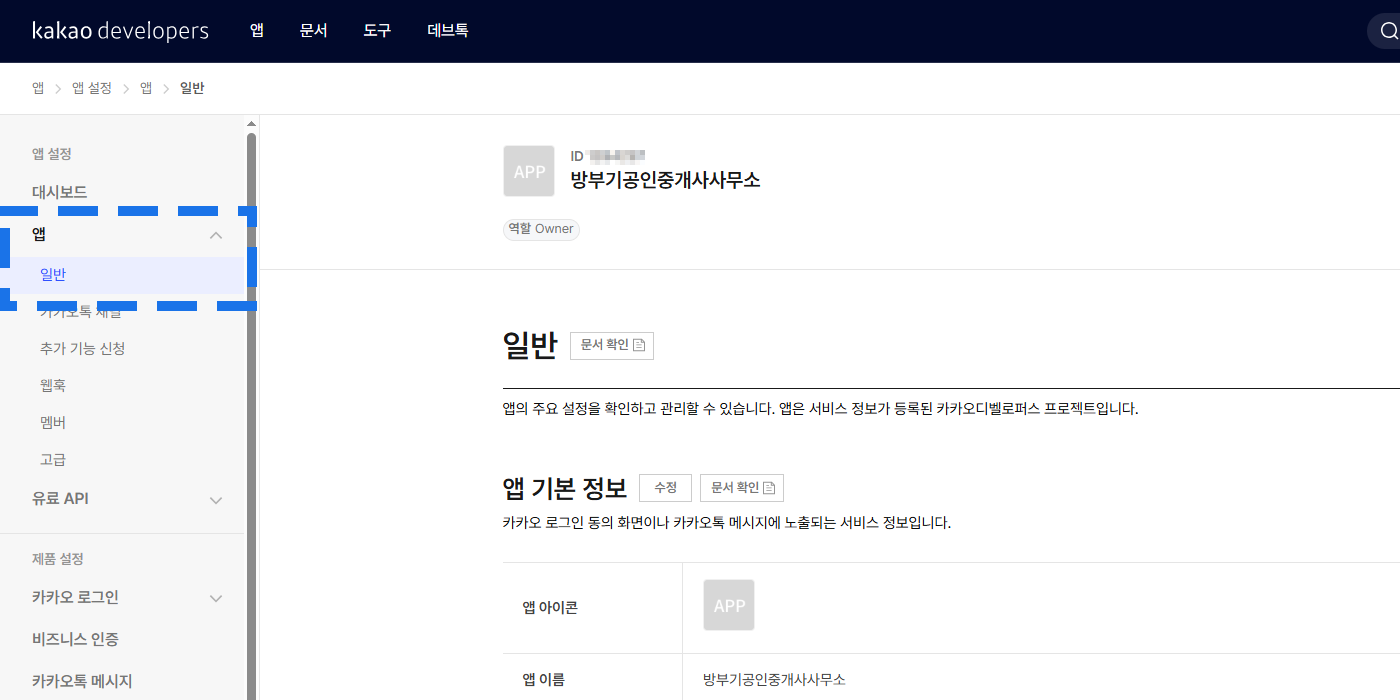Click the 앱 아이콘 thumbnail in the table
The height and width of the screenshot is (700, 1400).
tap(729, 605)
